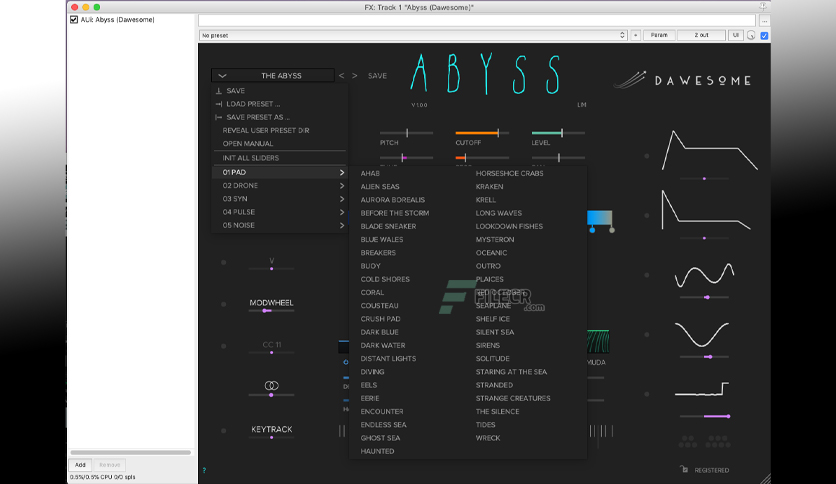The image size is (836, 484).
Task: Toggle the dot beside the first envelope
Action: (647, 156)
